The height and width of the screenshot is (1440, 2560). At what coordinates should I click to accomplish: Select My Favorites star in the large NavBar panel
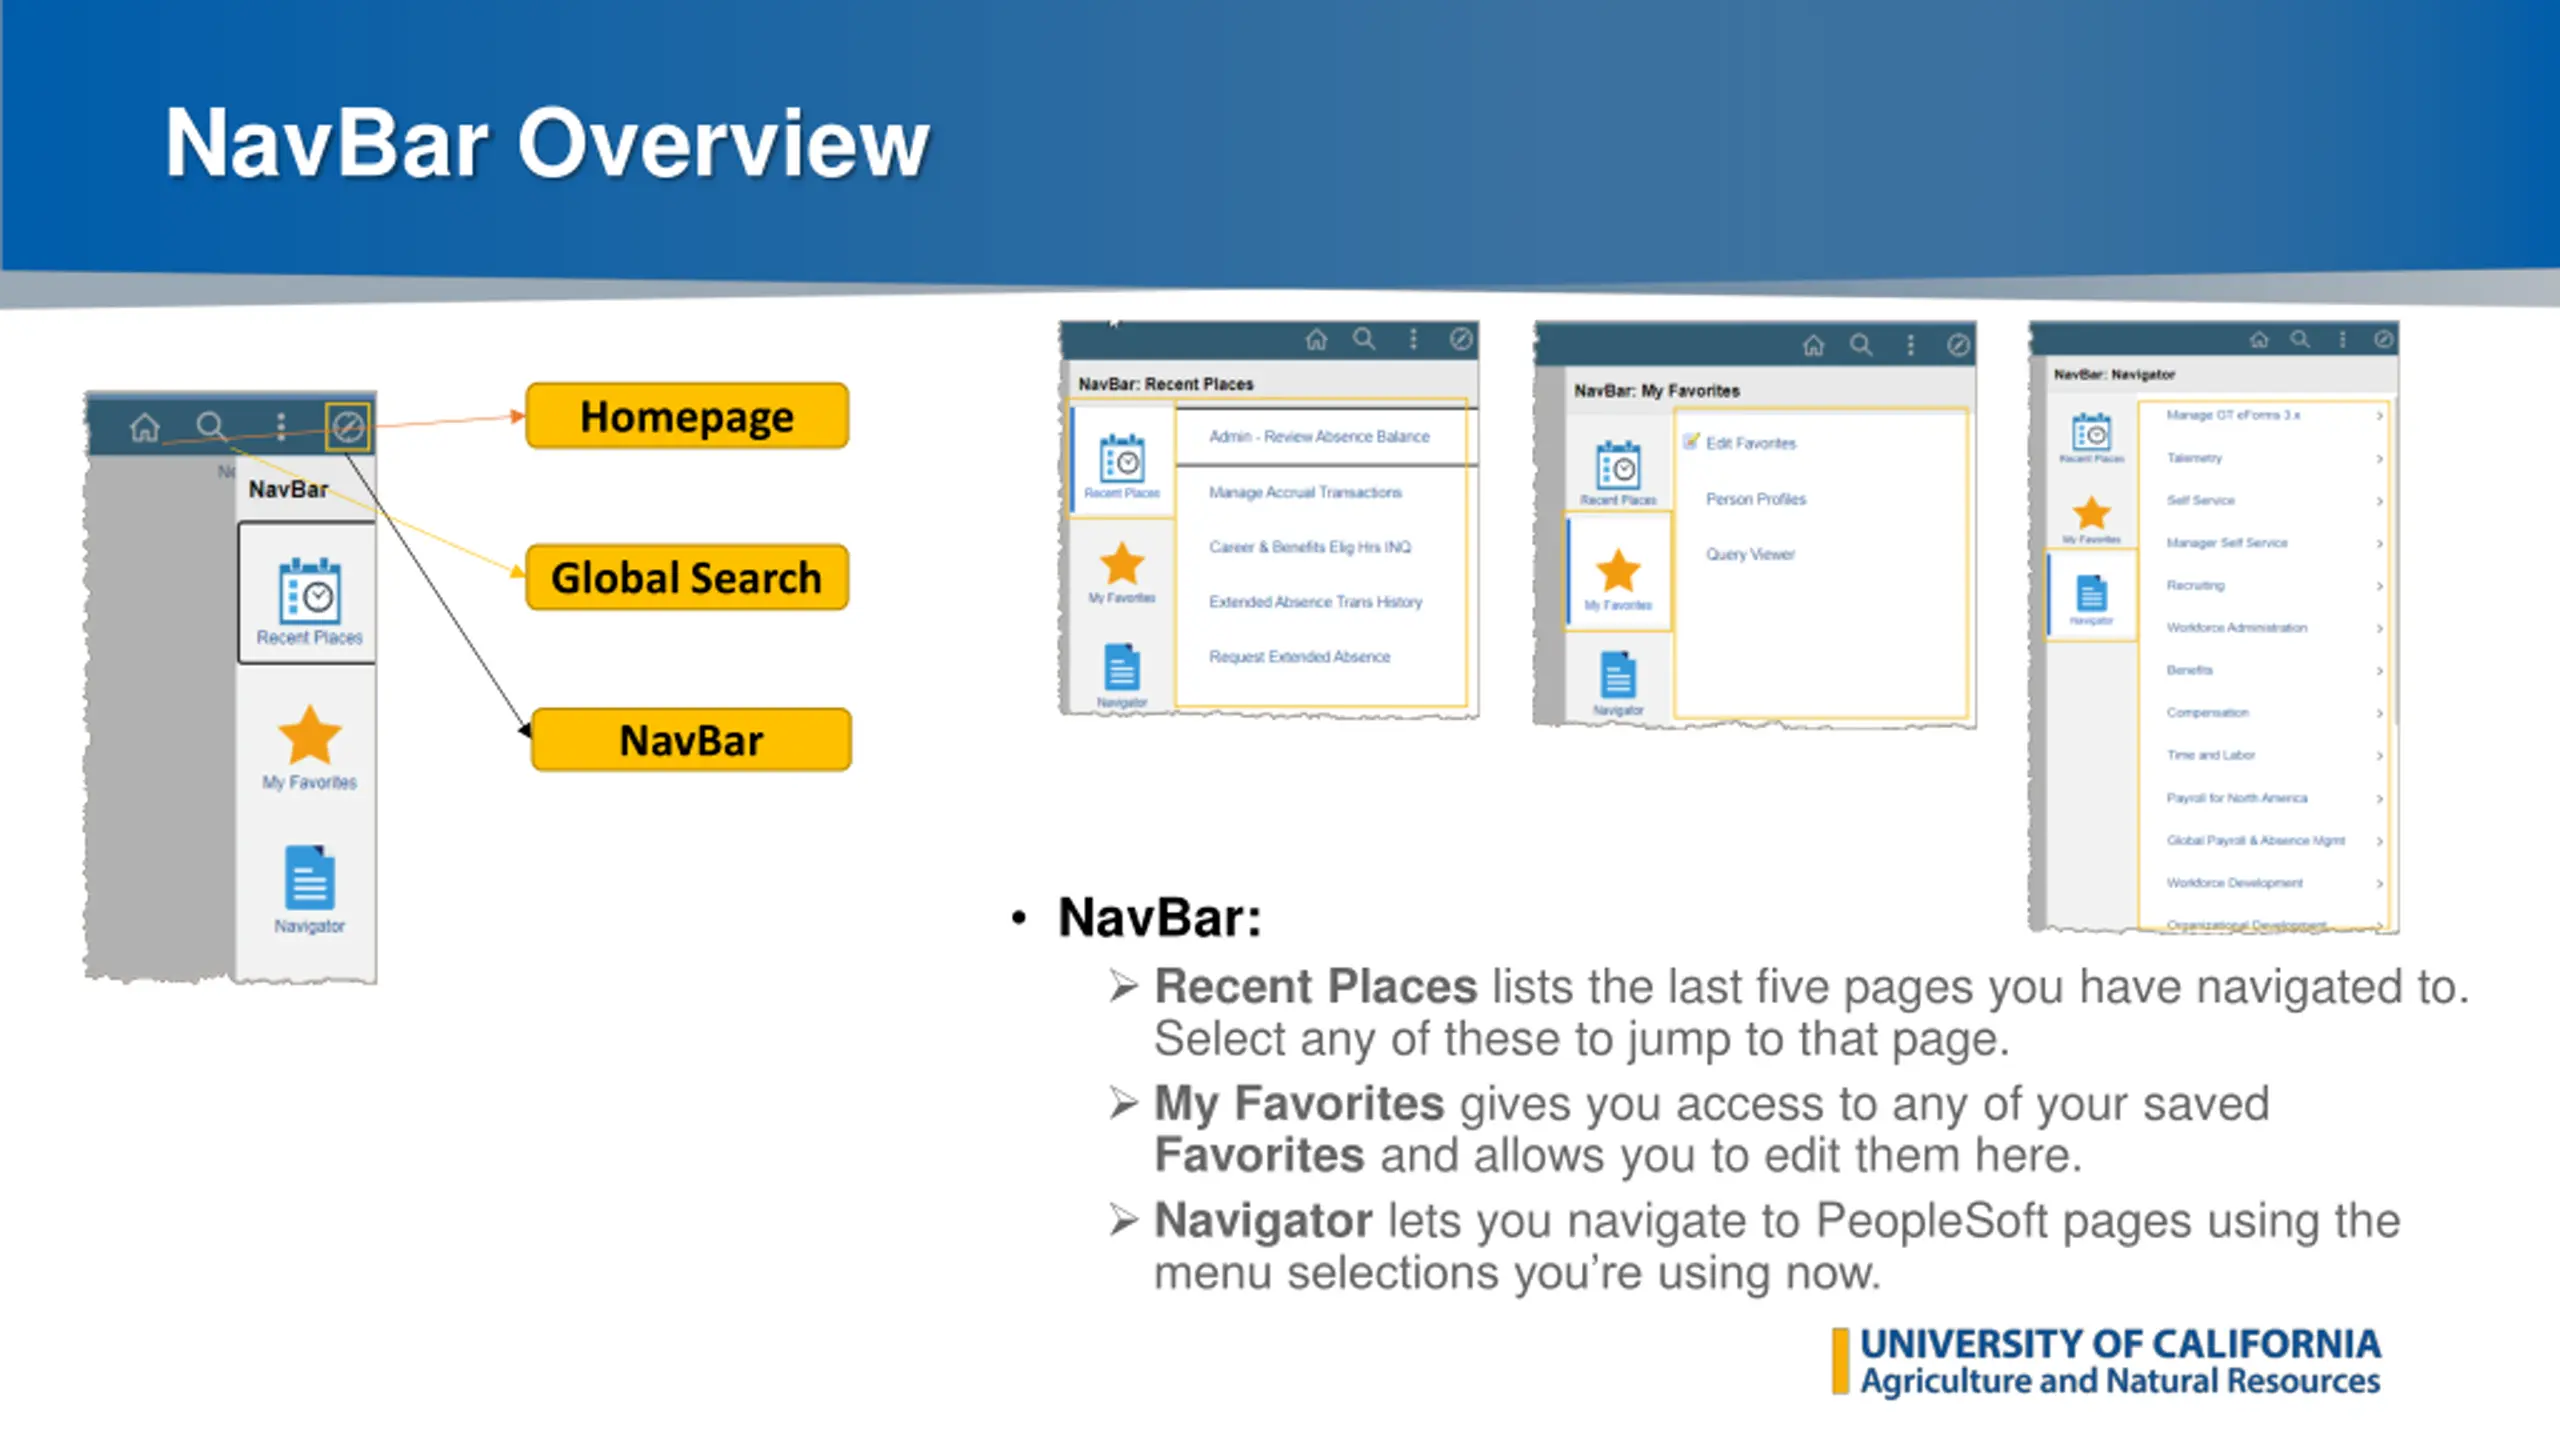(309, 747)
